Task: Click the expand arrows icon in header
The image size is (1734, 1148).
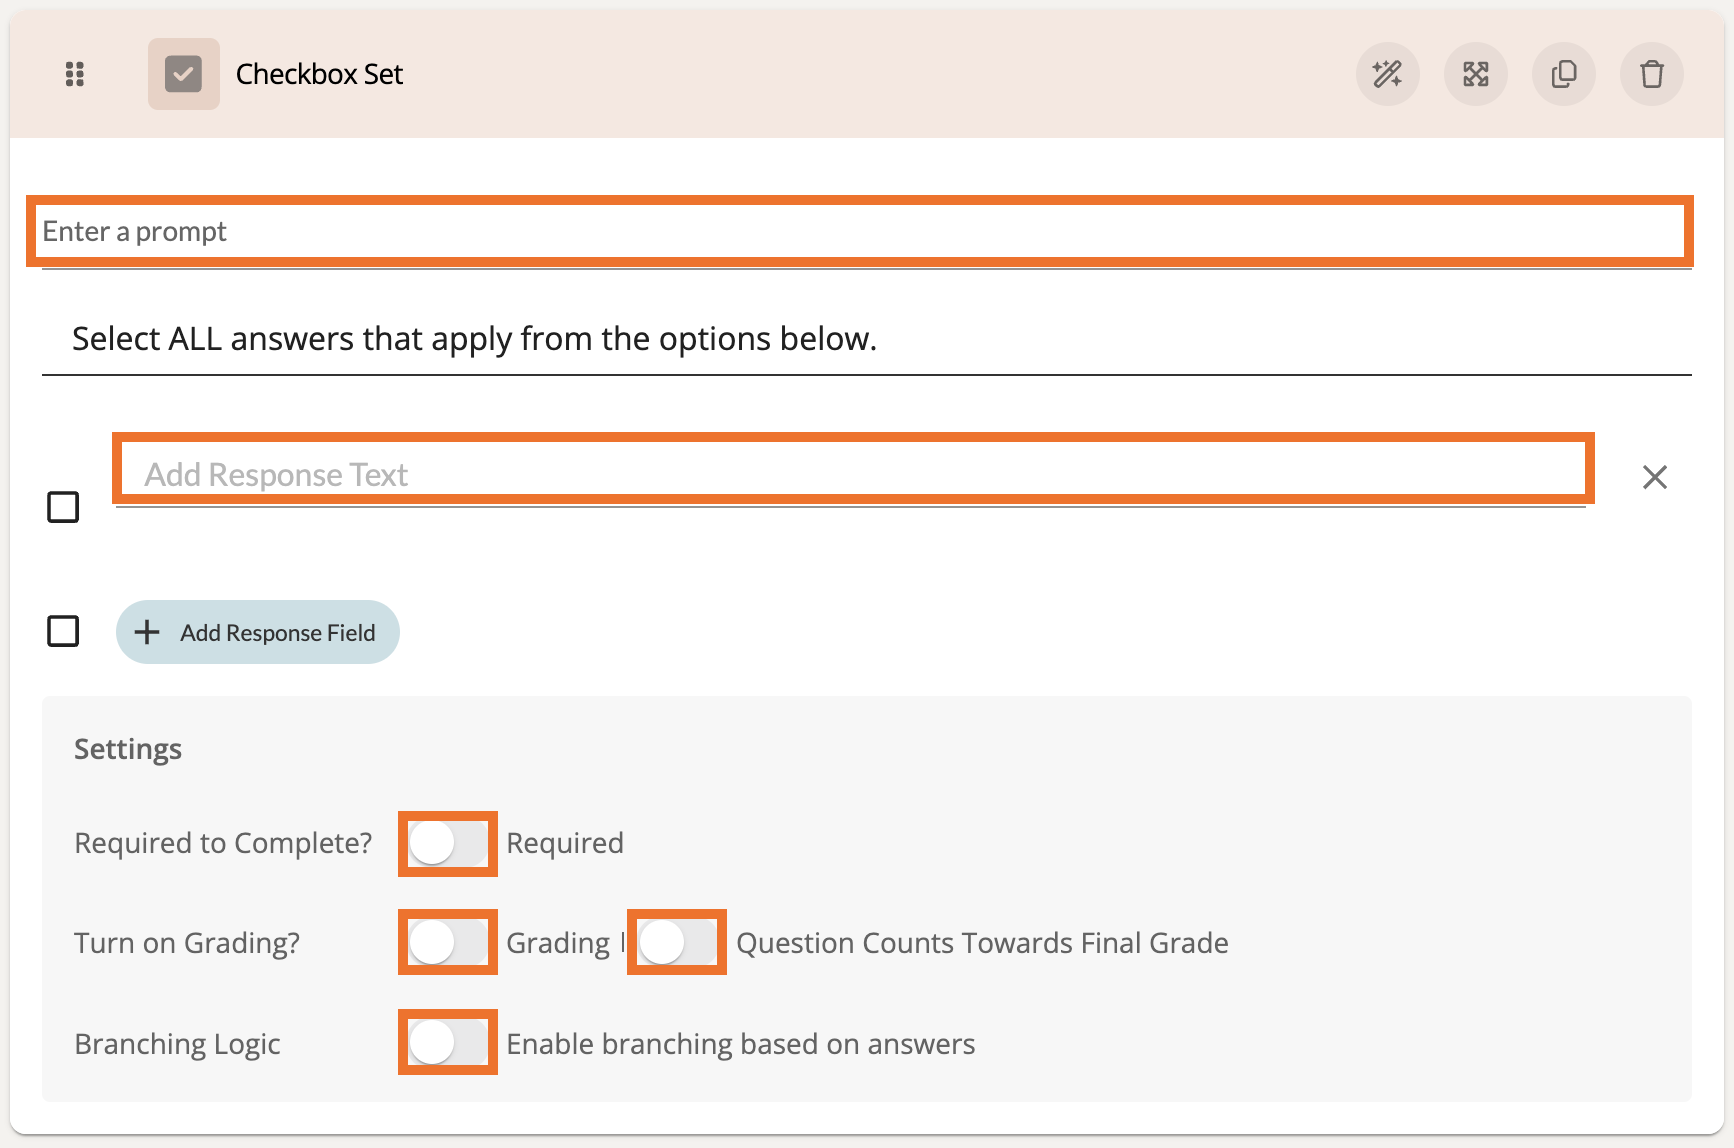Action: click(1475, 74)
